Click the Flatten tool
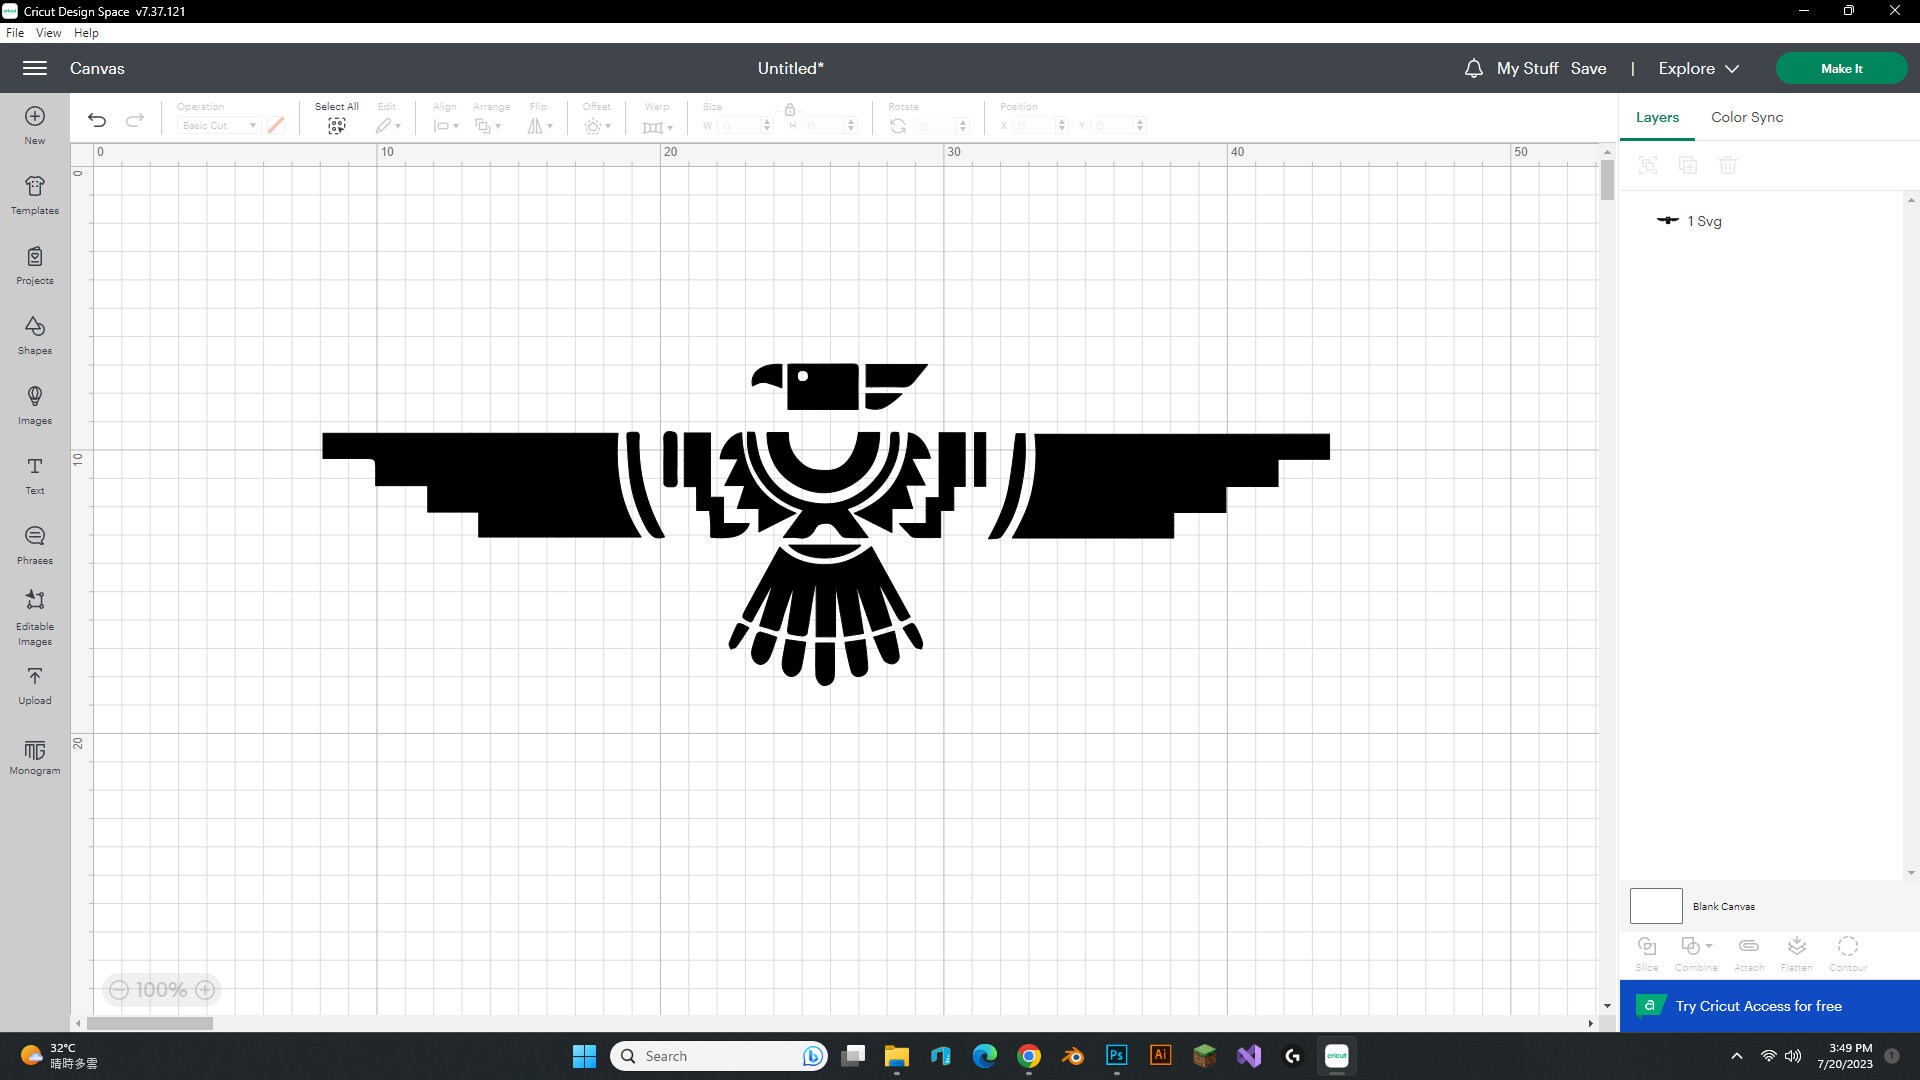This screenshot has width=1920, height=1080. tap(1796, 951)
